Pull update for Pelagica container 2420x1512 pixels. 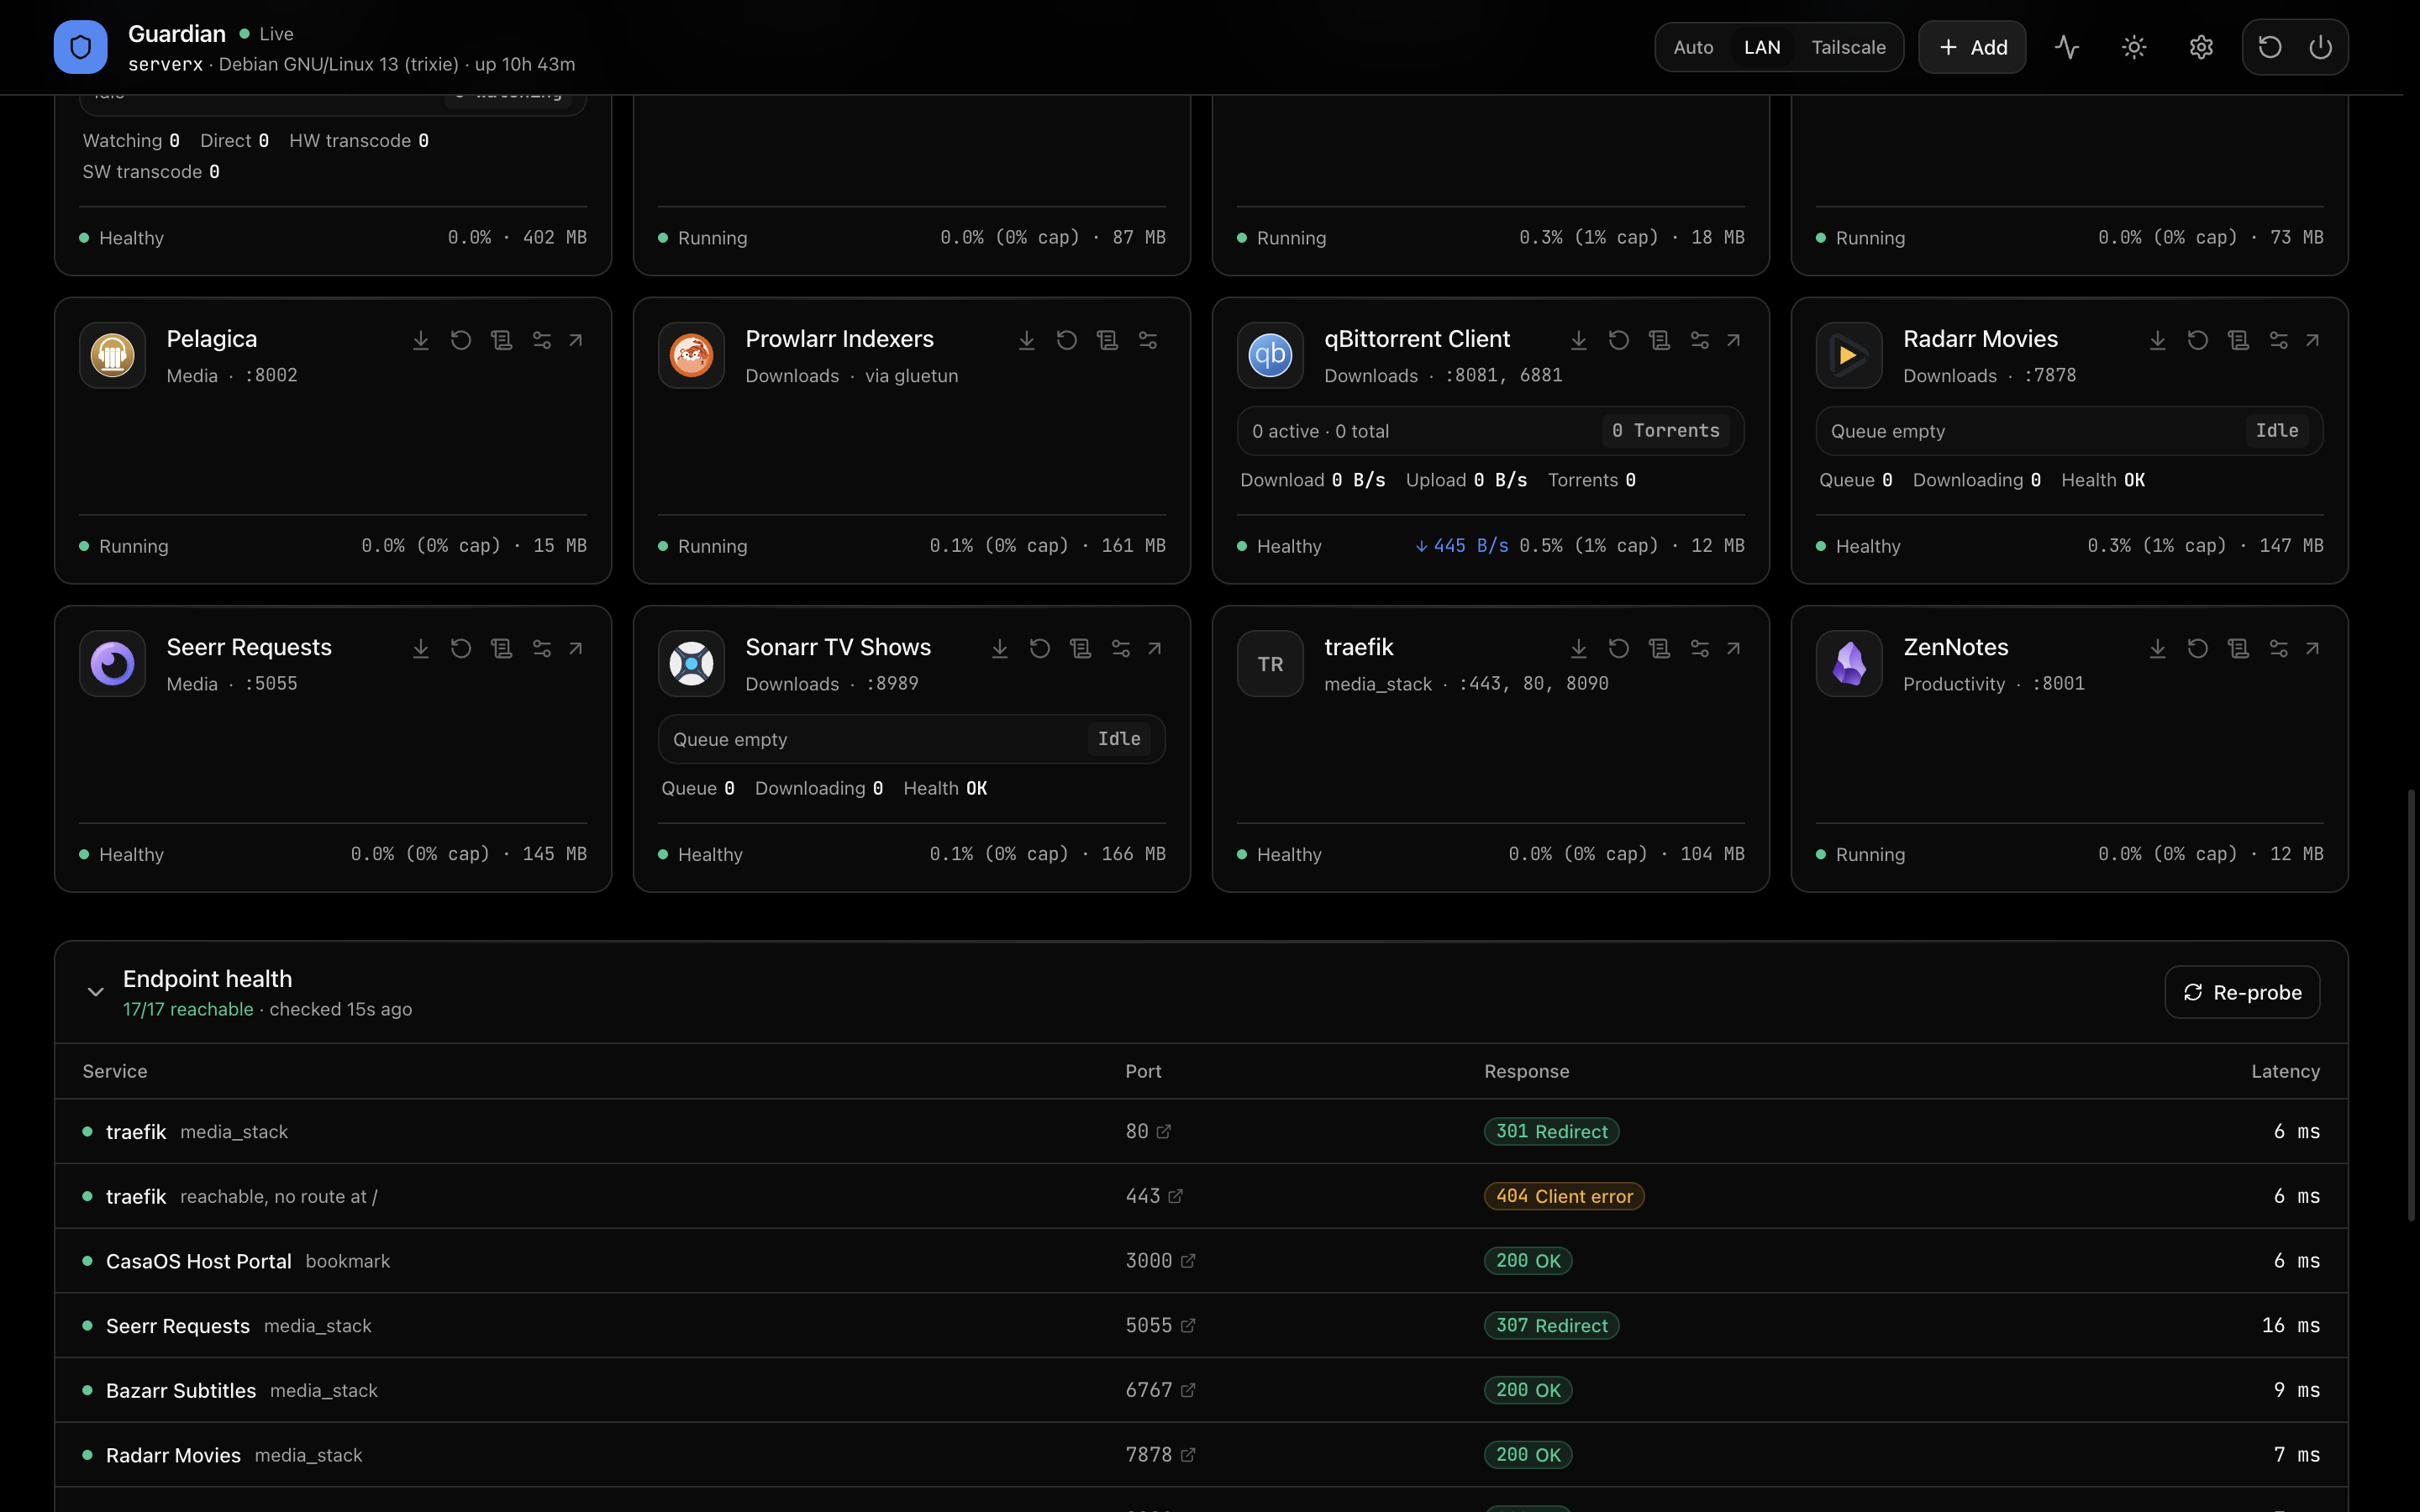[421, 341]
